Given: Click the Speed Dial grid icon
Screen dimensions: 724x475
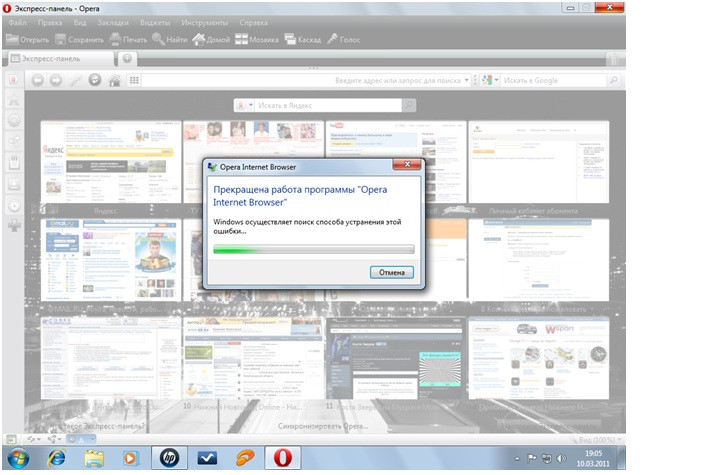Looking at the screenshot, I should tap(134, 80).
